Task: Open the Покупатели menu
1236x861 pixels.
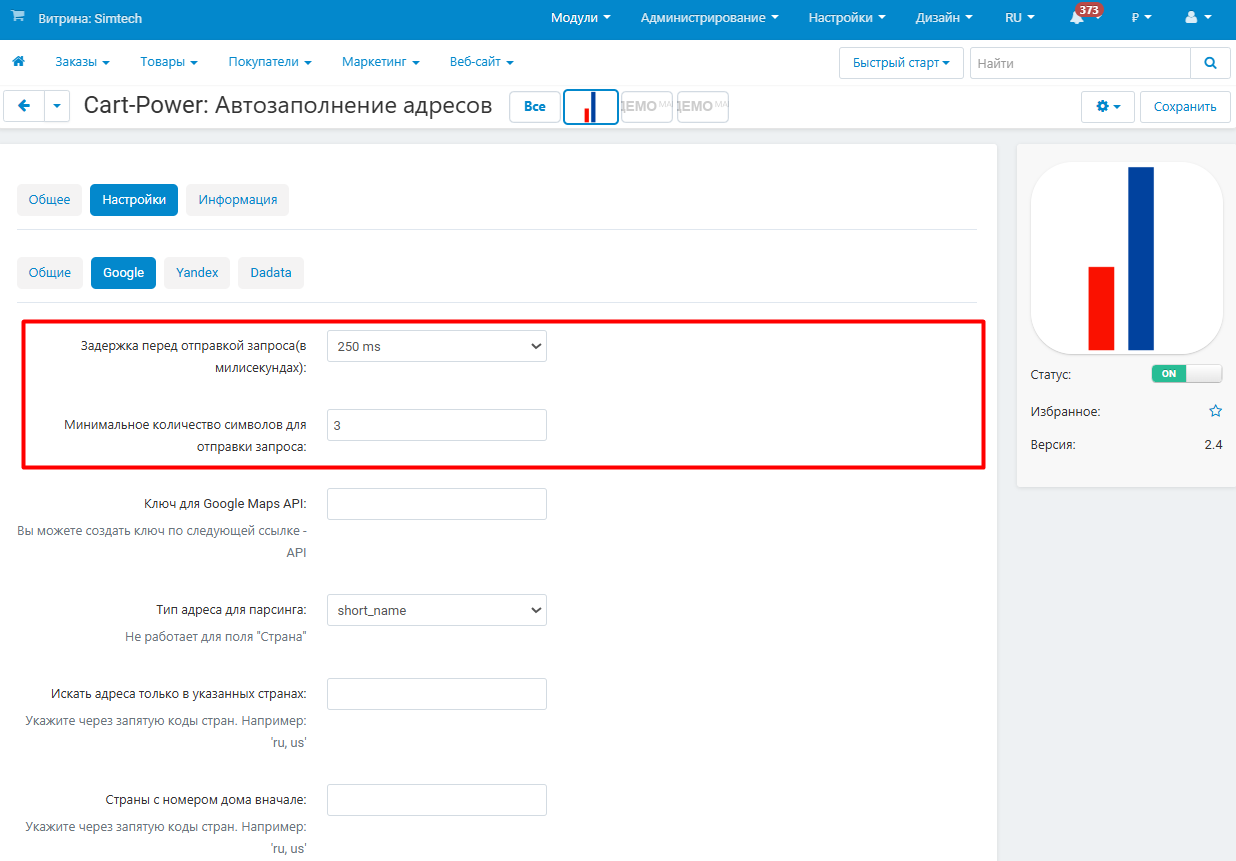Action: tap(270, 62)
